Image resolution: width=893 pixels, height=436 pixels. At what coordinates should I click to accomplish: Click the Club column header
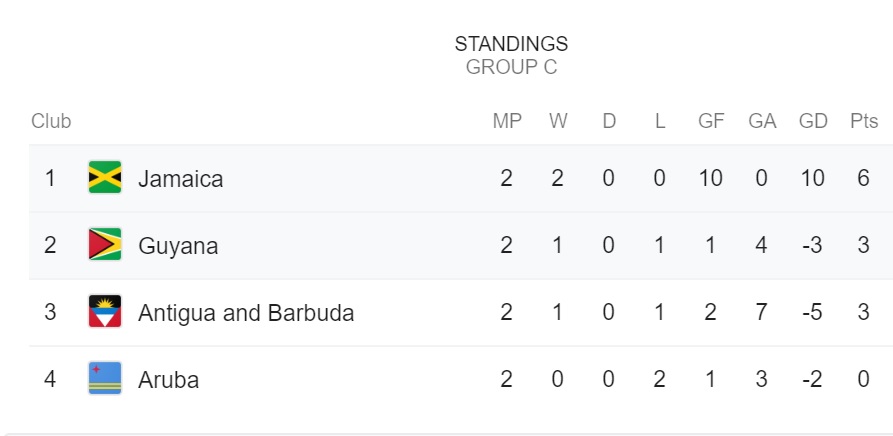click(51, 121)
